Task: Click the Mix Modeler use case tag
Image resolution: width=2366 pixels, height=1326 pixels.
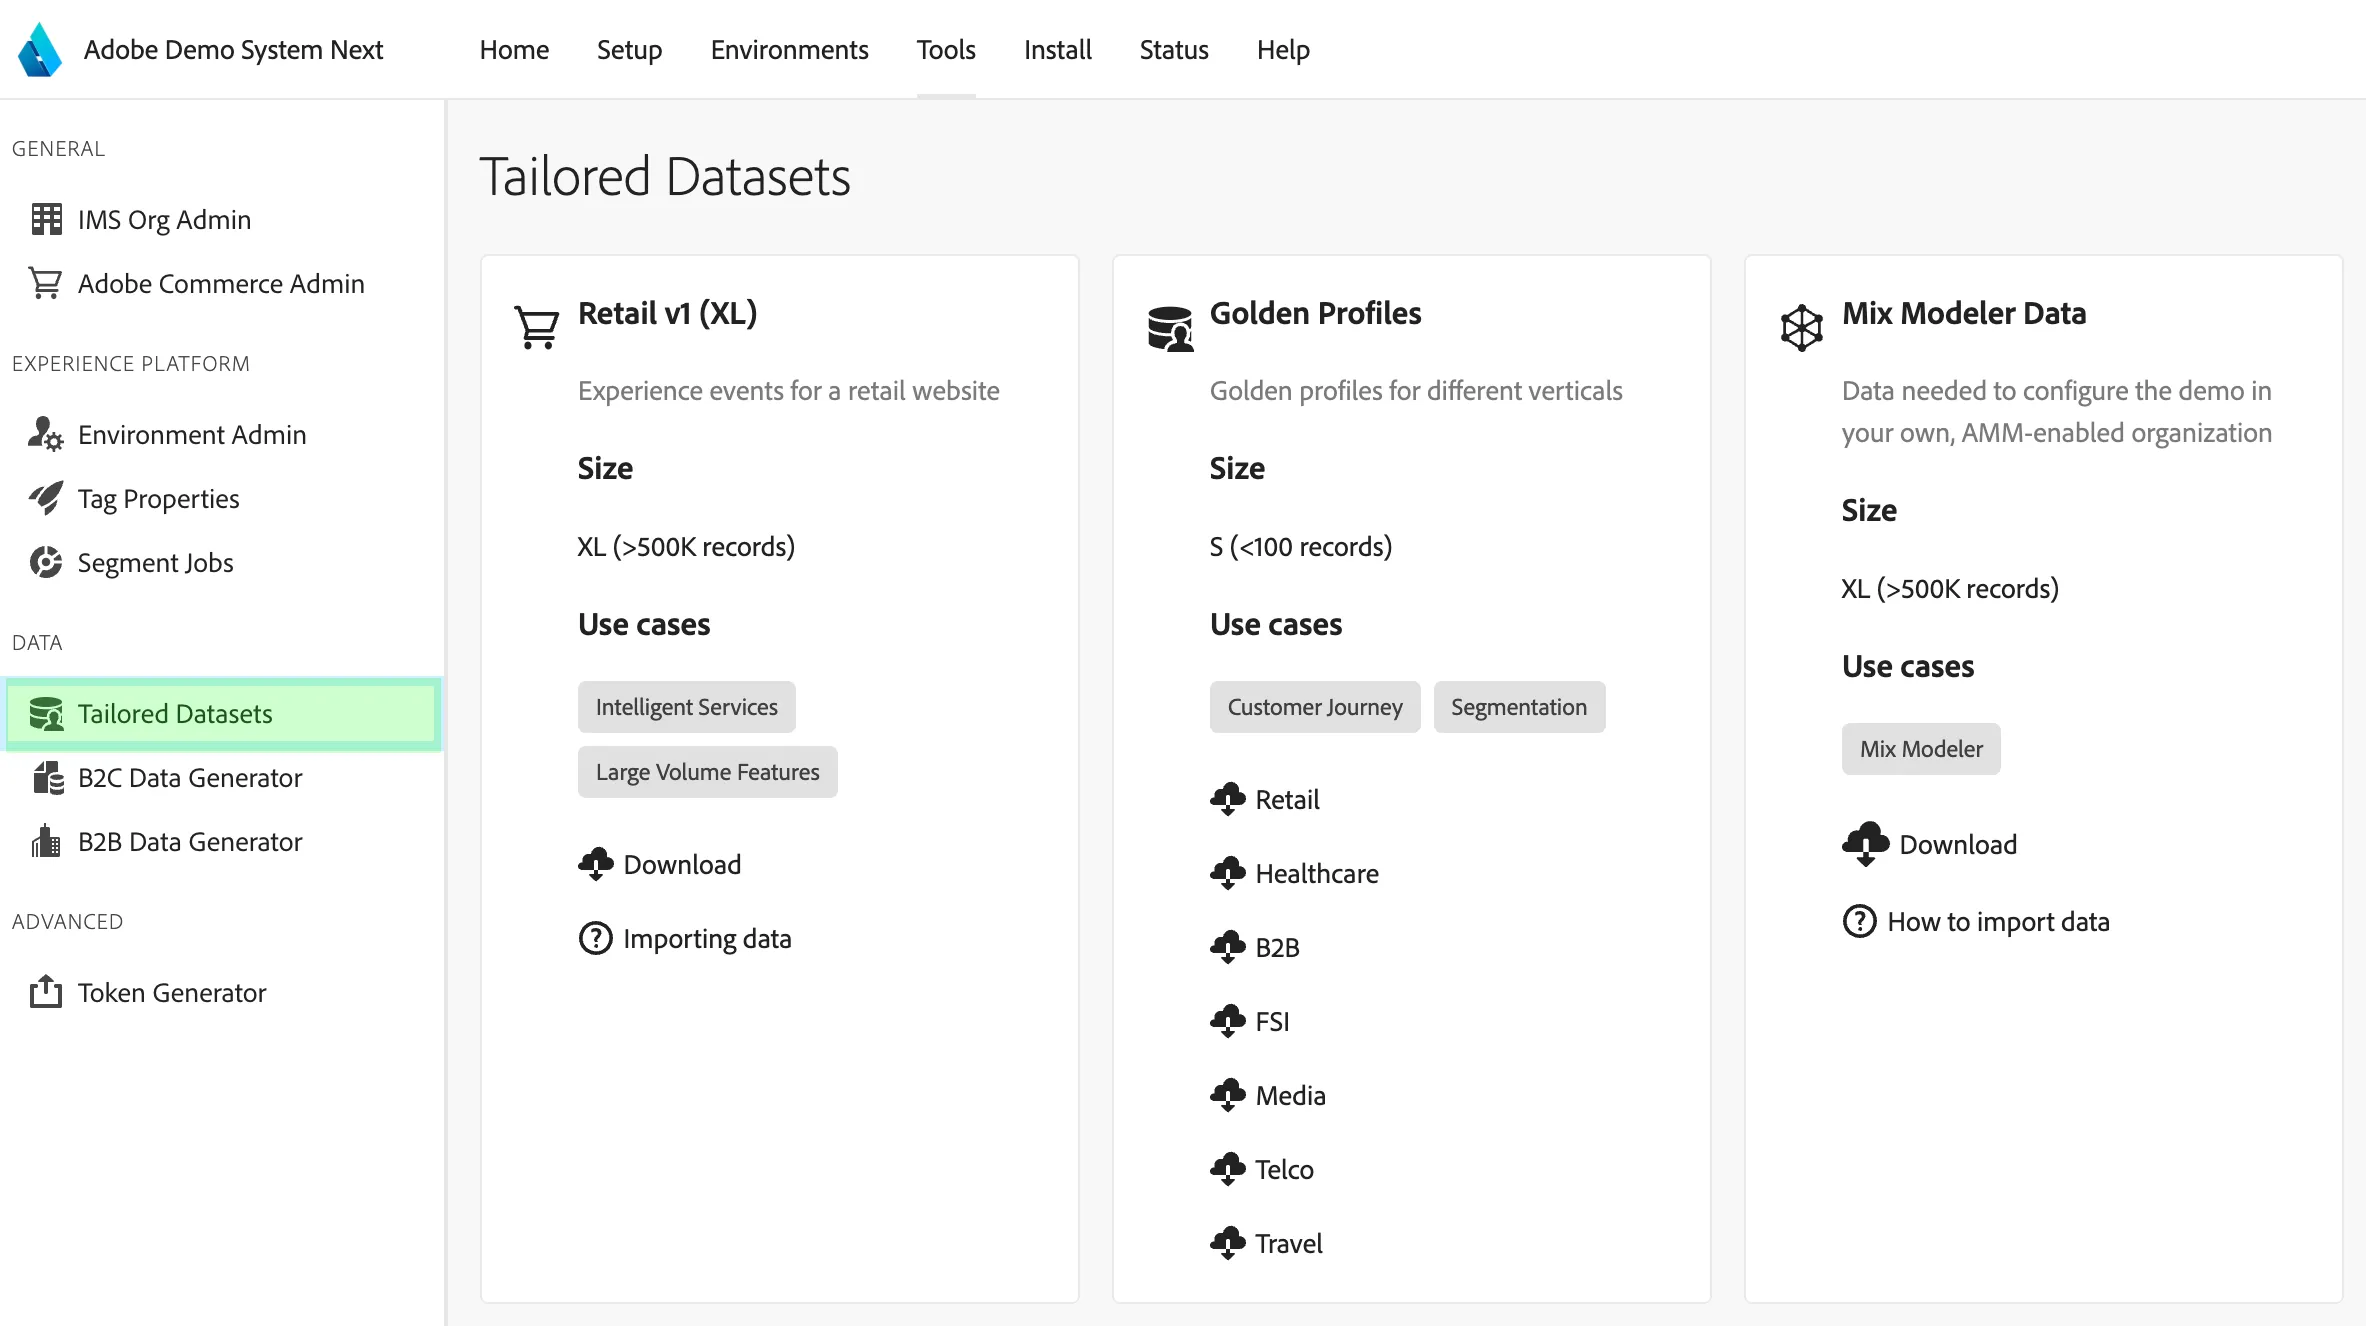Action: (1921, 749)
